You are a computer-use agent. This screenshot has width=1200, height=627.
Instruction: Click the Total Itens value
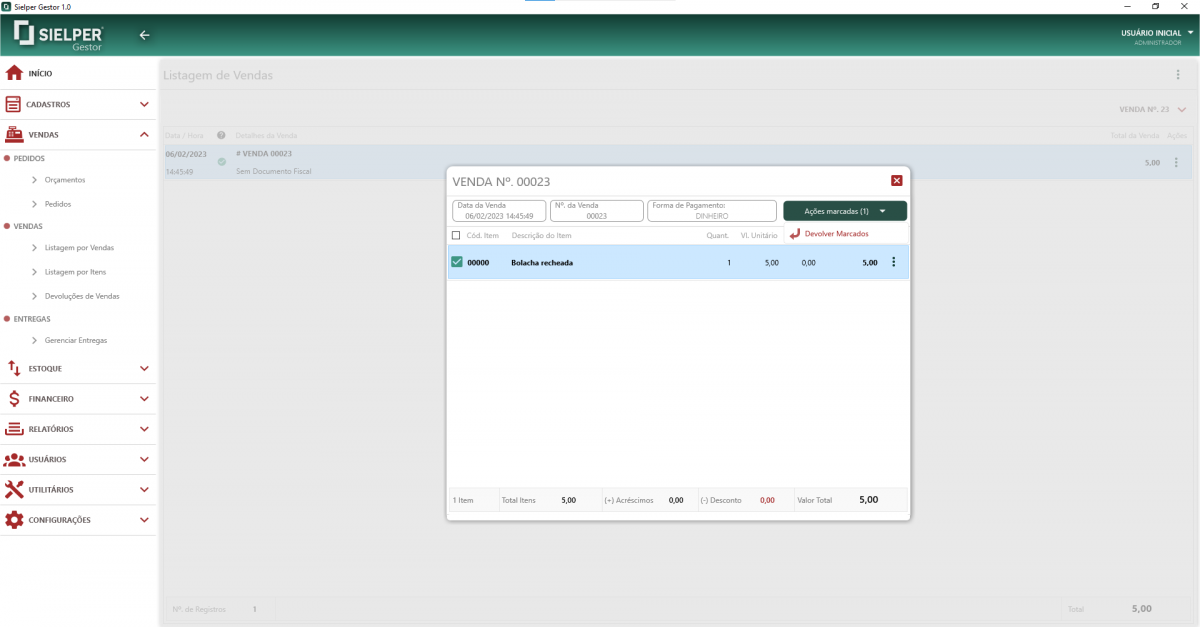568,500
